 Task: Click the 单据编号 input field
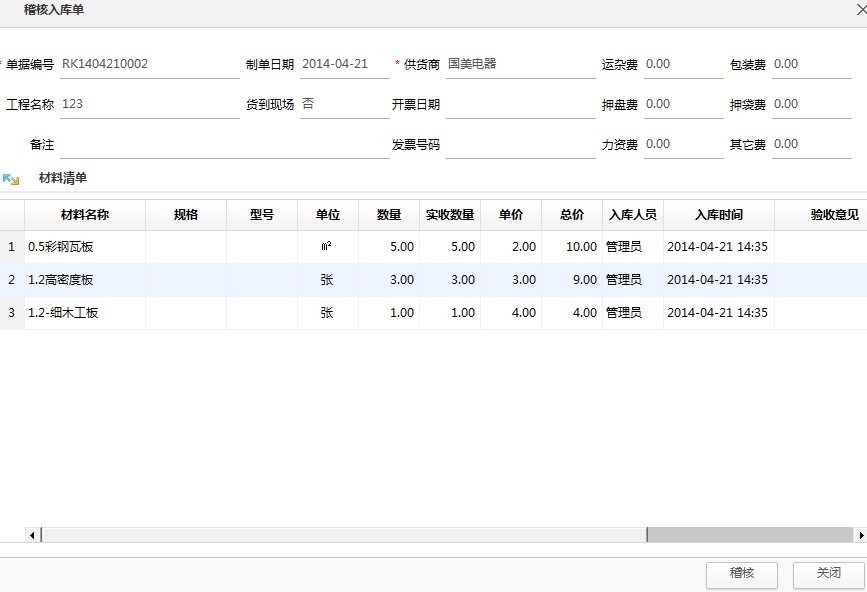[x=149, y=64]
